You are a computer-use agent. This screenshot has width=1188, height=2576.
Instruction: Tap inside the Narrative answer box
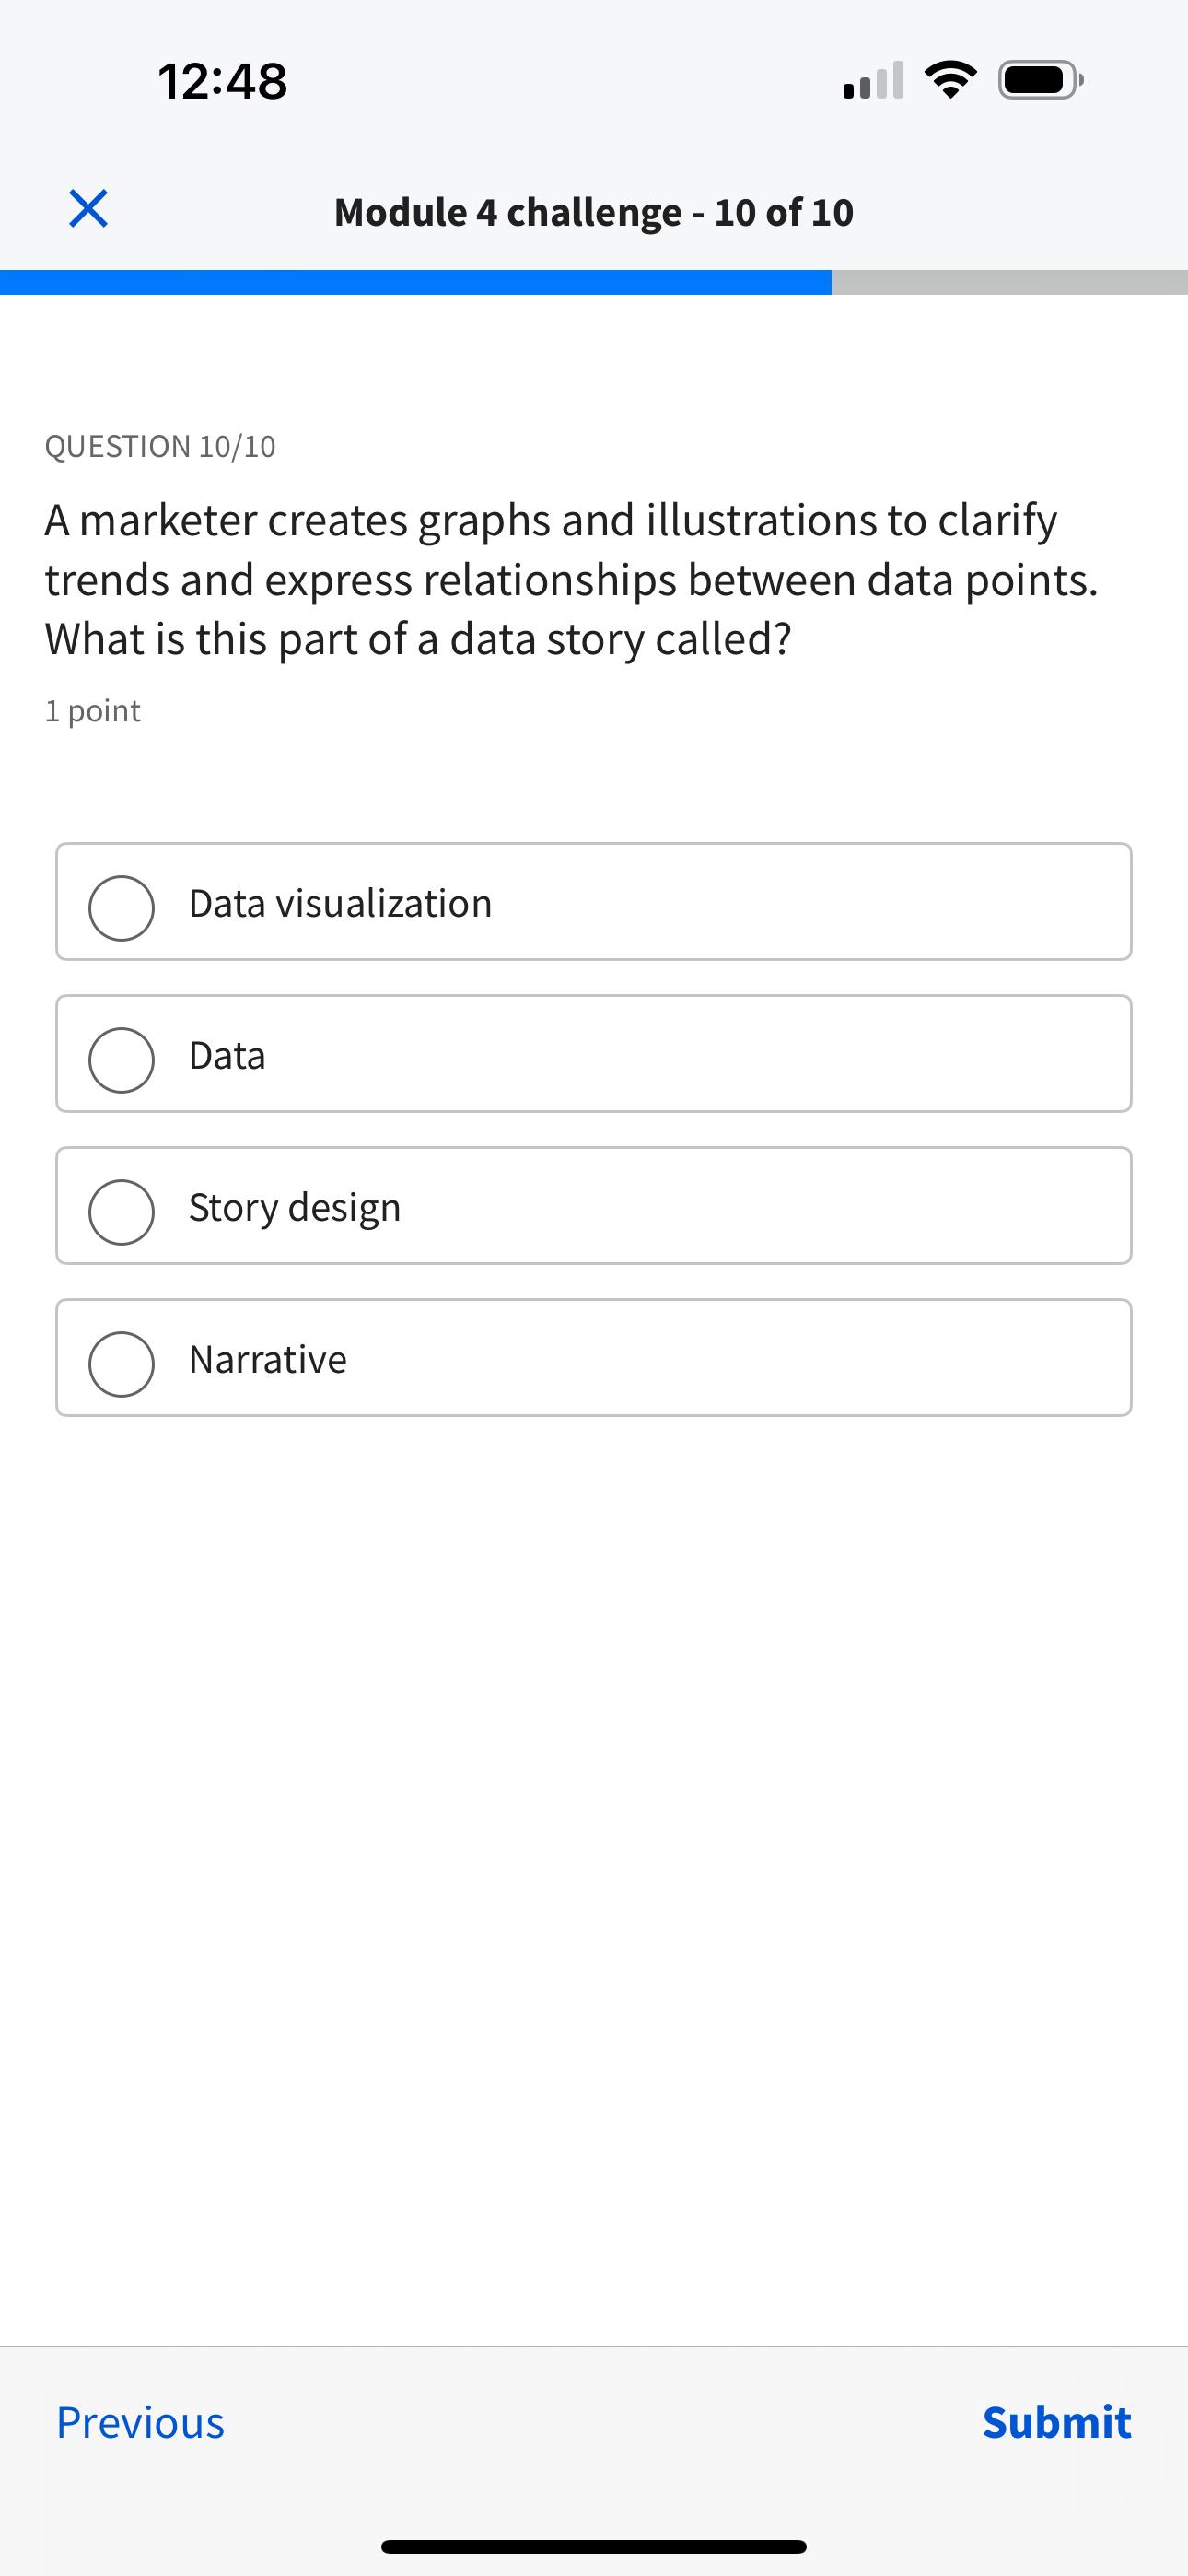[x=594, y=1358]
